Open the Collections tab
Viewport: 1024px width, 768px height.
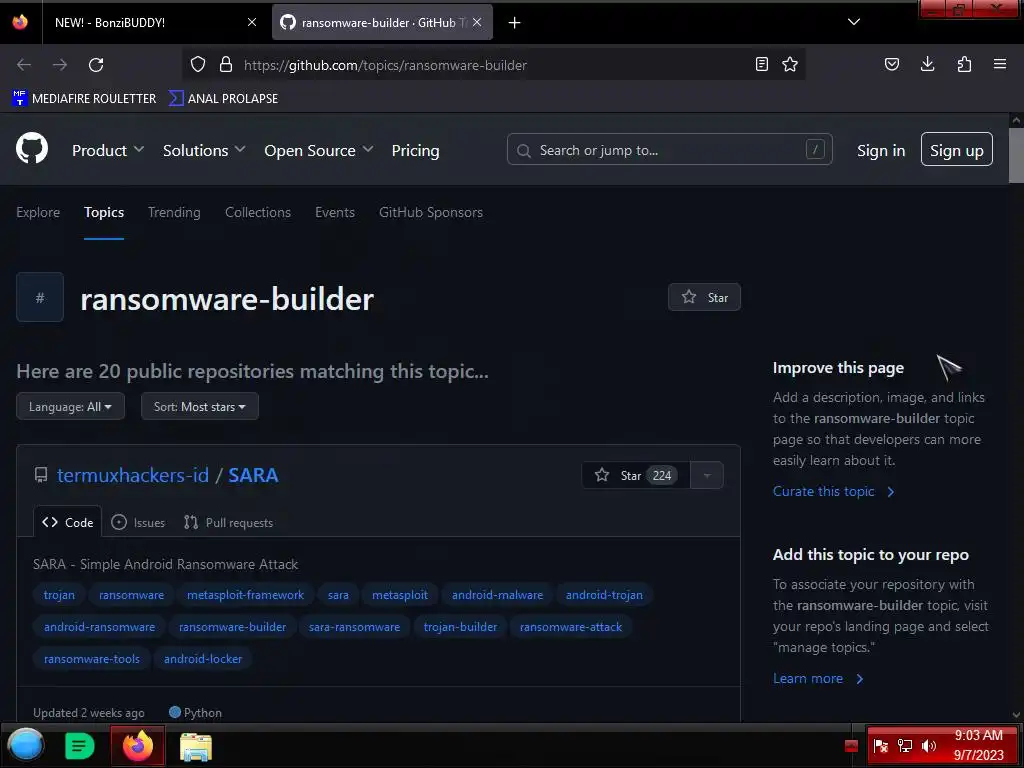coord(258,212)
